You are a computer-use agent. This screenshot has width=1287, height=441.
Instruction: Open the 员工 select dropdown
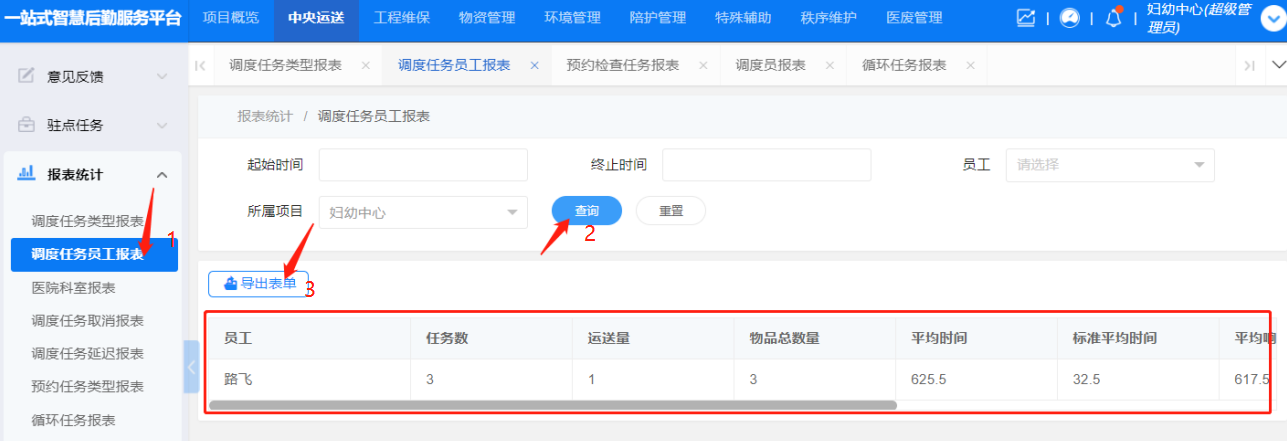pos(1110,165)
